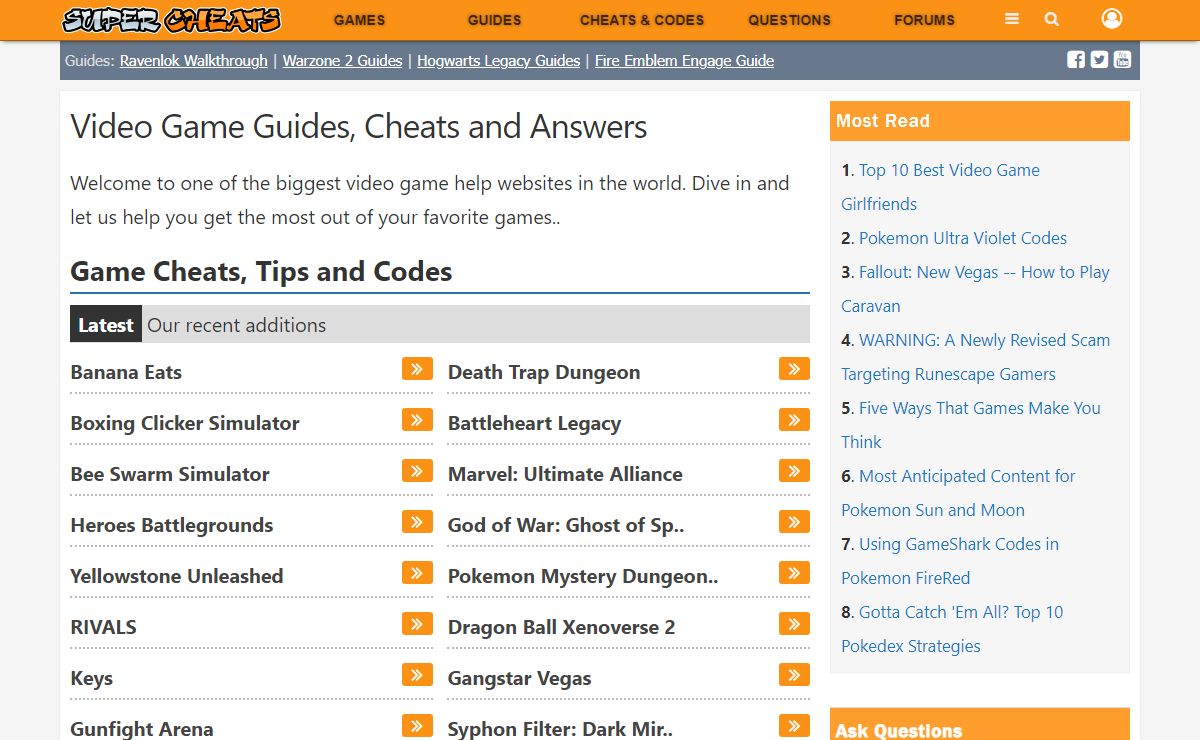Image resolution: width=1200 pixels, height=740 pixels.
Task: Open the Boxing Clicker Simulator entry
Action: 185,423
